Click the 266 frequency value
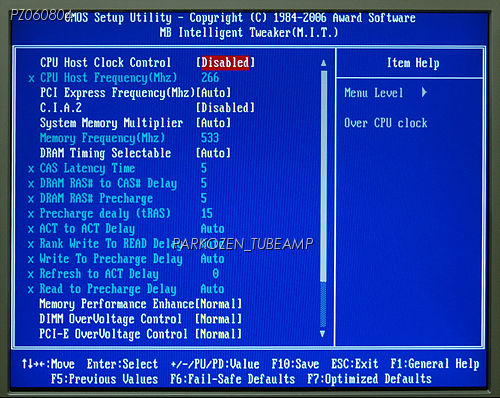 click(210, 78)
